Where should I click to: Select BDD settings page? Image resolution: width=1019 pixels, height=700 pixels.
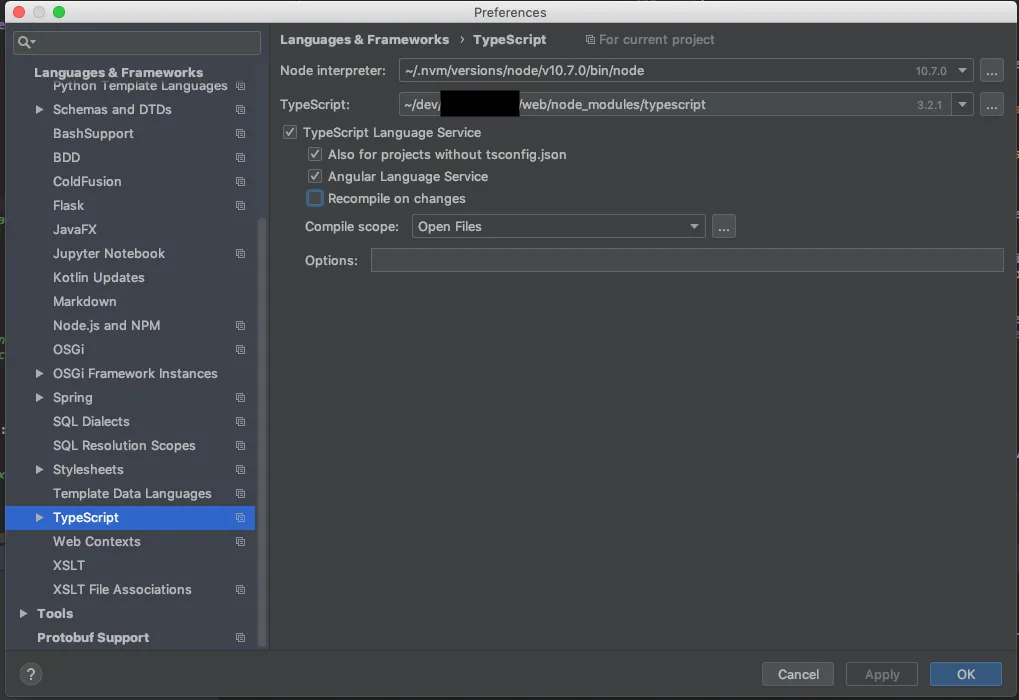point(66,157)
